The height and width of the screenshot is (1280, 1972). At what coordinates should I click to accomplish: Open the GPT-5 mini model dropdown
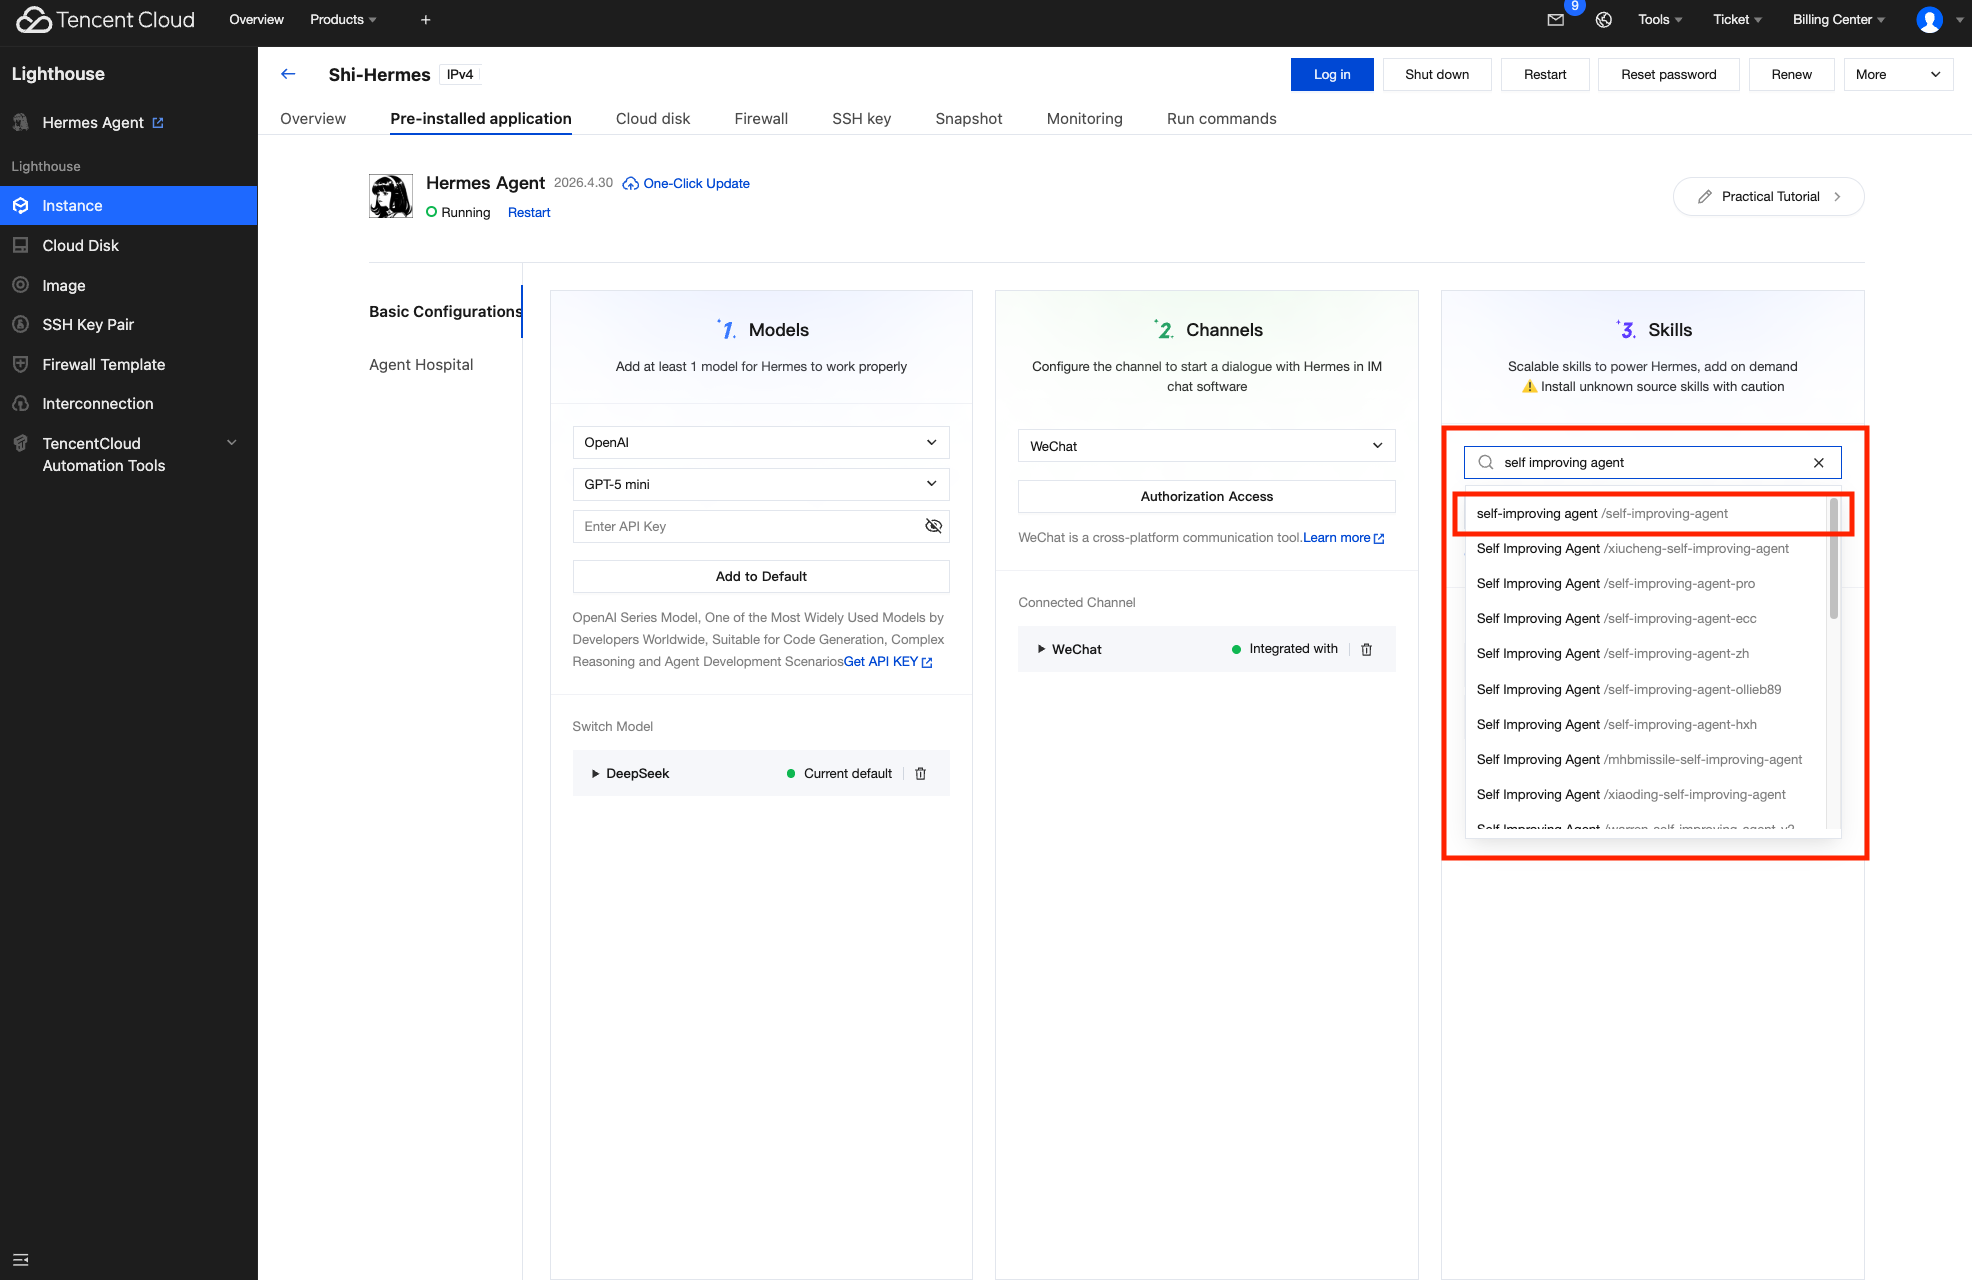click(761, 484)
